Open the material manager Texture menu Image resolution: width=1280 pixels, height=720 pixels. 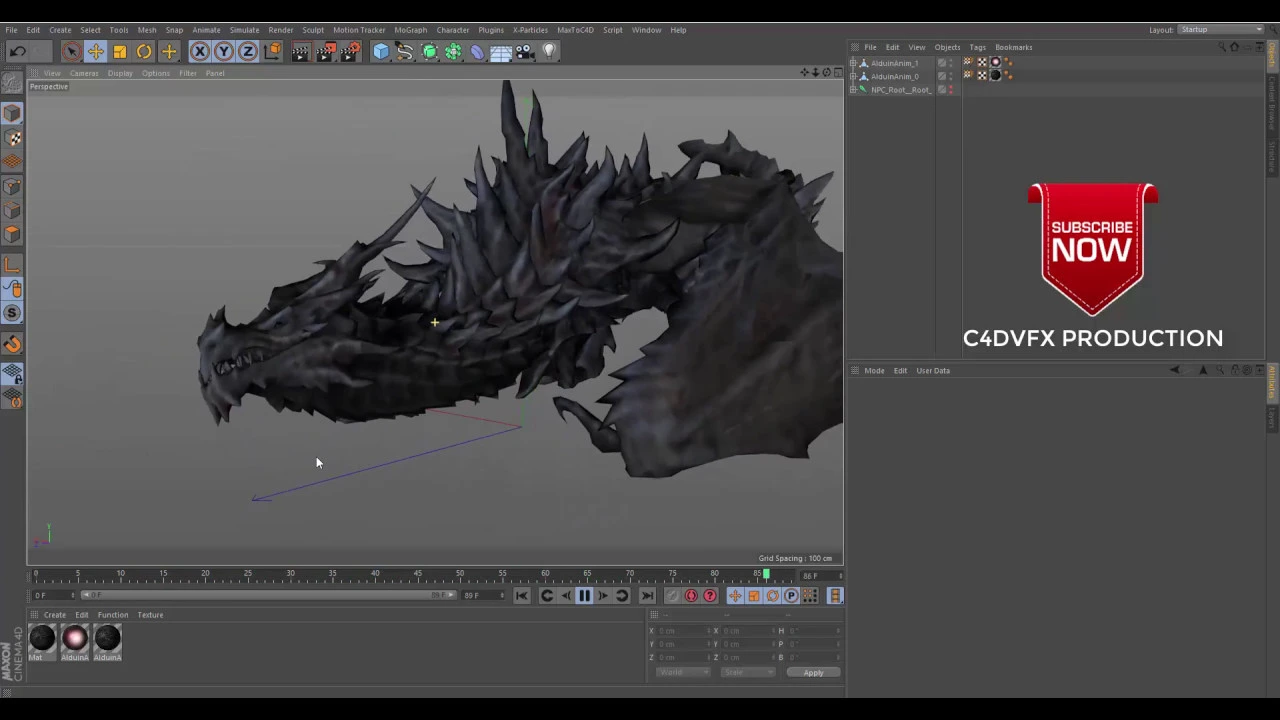[150, 615]
